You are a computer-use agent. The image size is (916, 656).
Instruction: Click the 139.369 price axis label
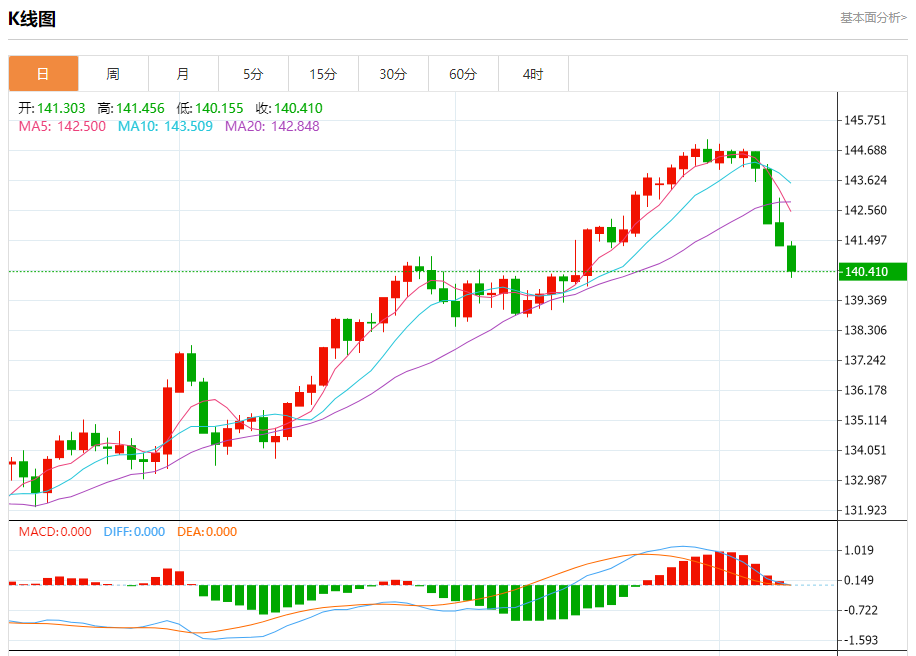pos(865,300)
